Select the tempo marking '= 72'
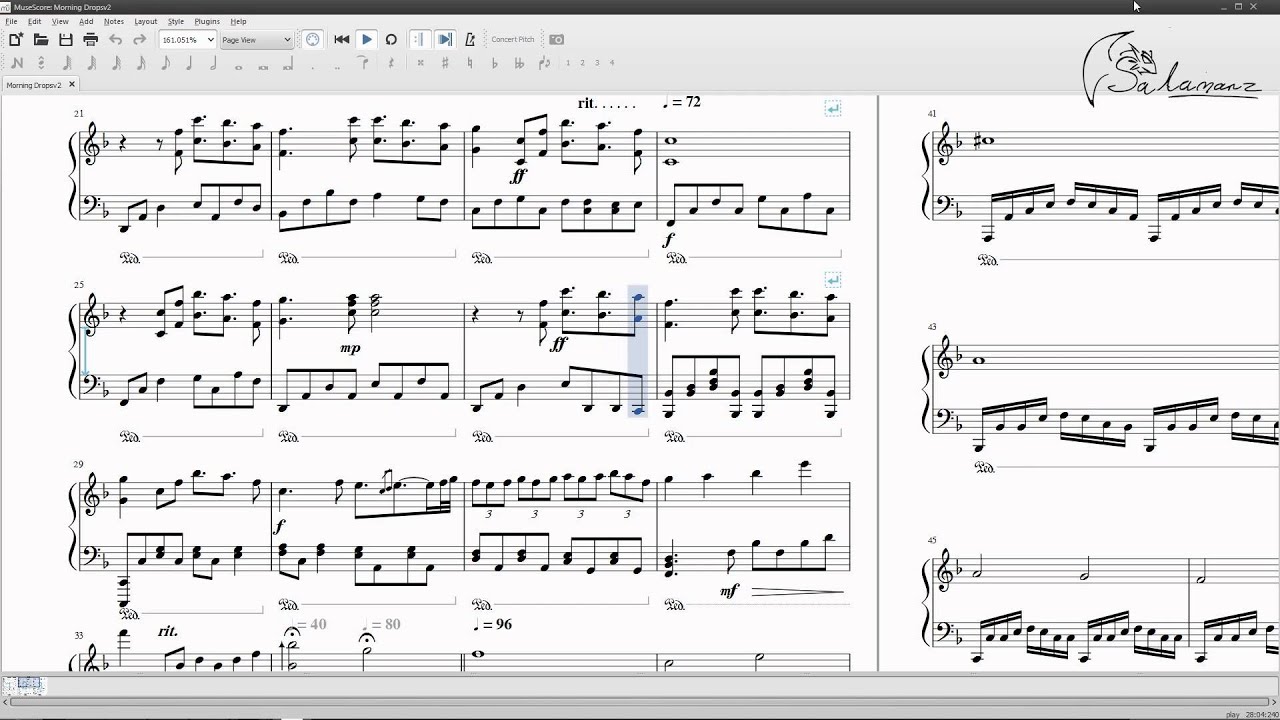Screen dimensions: 1280x720 coord(681,102)
